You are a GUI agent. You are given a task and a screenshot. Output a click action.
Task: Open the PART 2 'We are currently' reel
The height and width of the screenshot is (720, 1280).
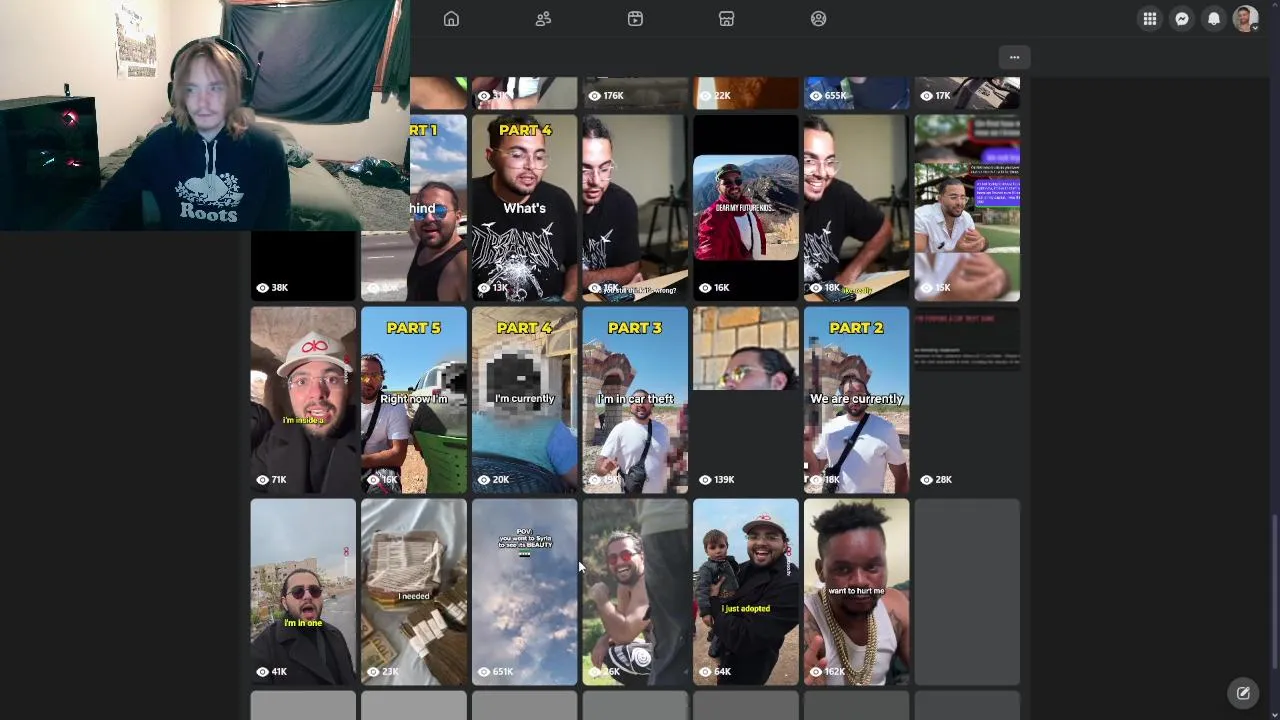[x=856, y=400]
